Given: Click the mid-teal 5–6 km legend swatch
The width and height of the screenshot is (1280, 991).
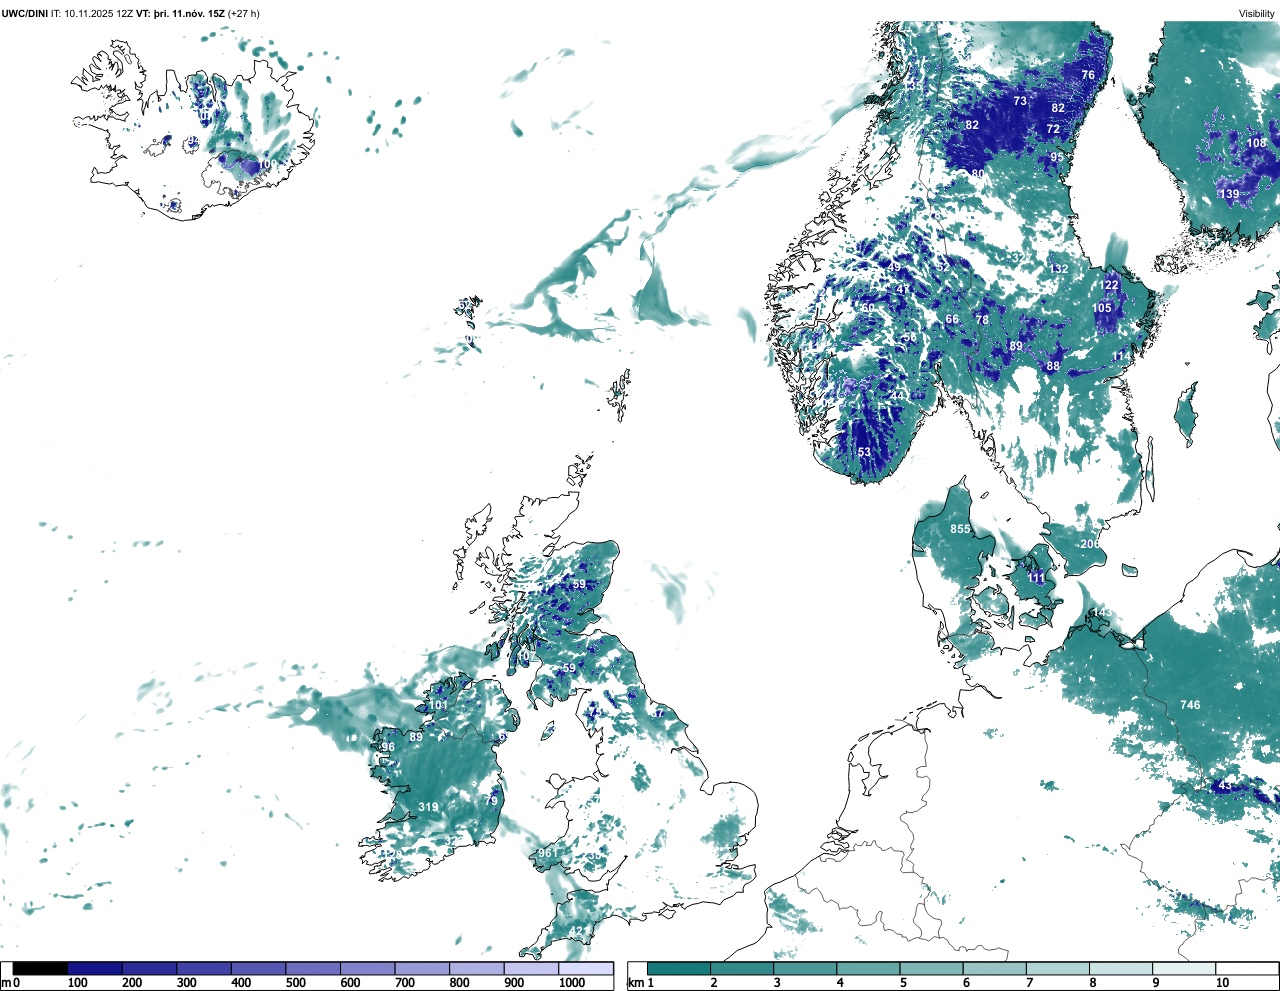Looking at the screenshot, I should [x=932, y=969].
